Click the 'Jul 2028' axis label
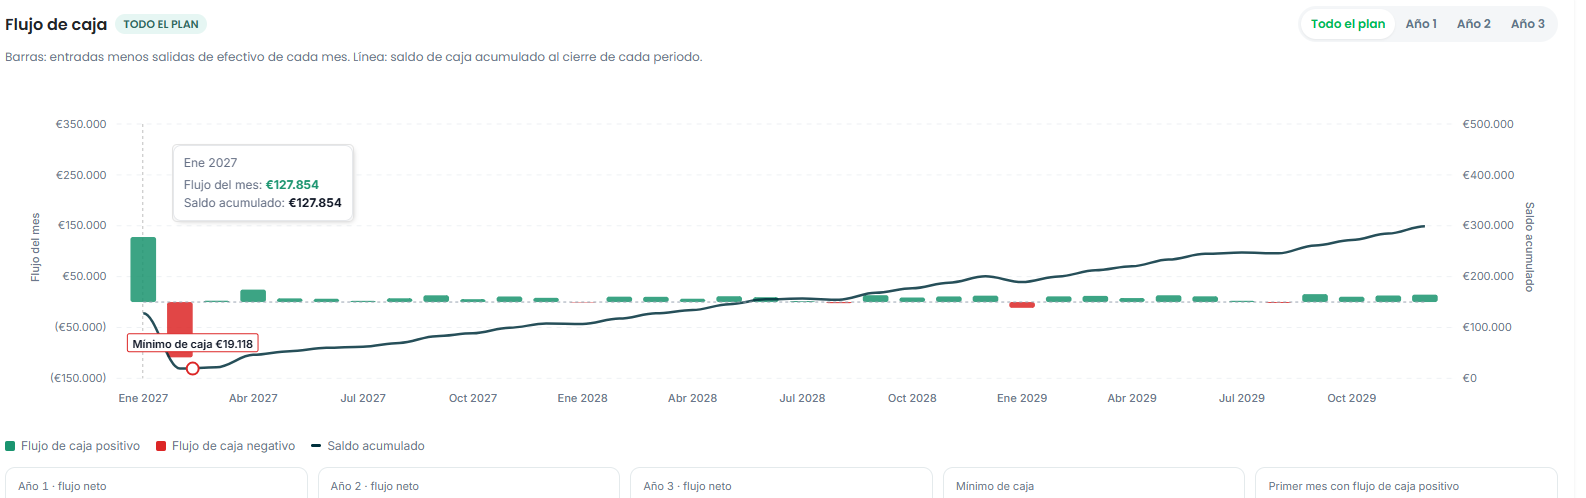Screen dimensions: 1586x498 (802, 398)
